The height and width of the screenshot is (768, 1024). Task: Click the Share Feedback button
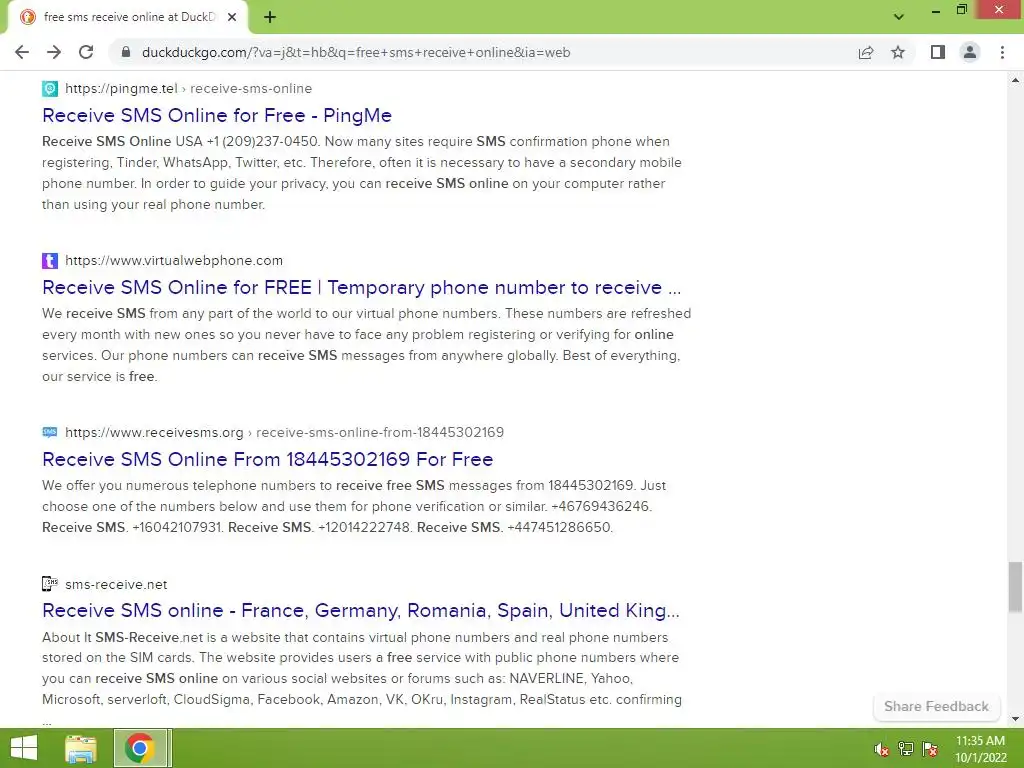(x=936, y=707)
